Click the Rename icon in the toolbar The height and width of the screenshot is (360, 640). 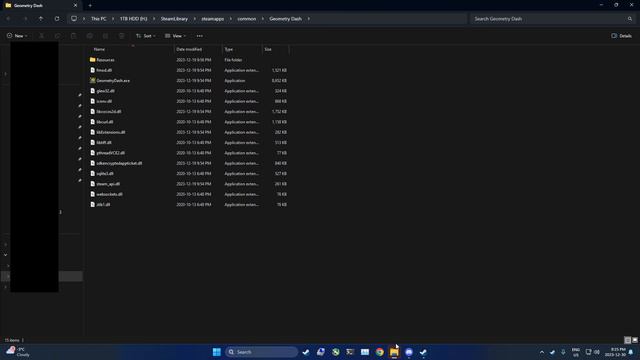[x=89, y=36]
